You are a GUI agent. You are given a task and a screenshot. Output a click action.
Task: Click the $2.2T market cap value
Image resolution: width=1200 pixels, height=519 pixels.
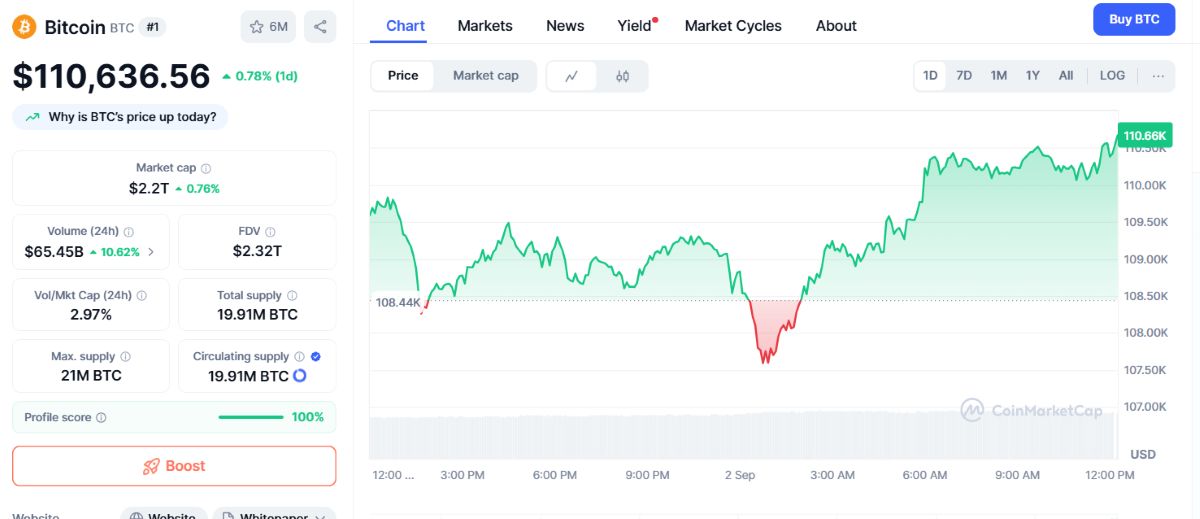click(149, 188)
